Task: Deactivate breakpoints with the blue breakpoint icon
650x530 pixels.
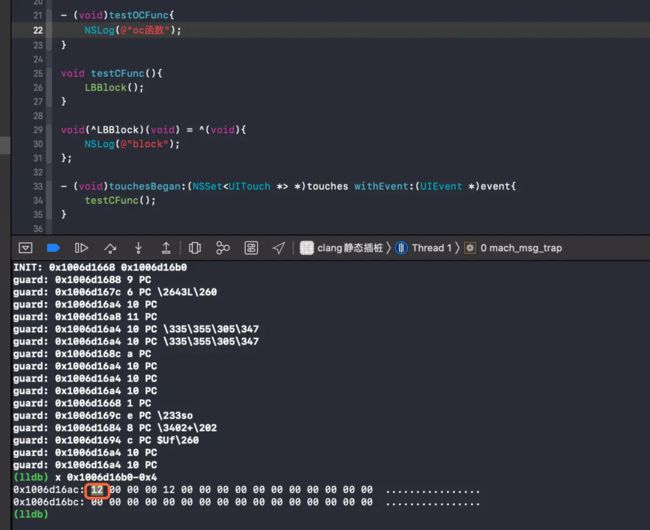Action: point(53,248)
